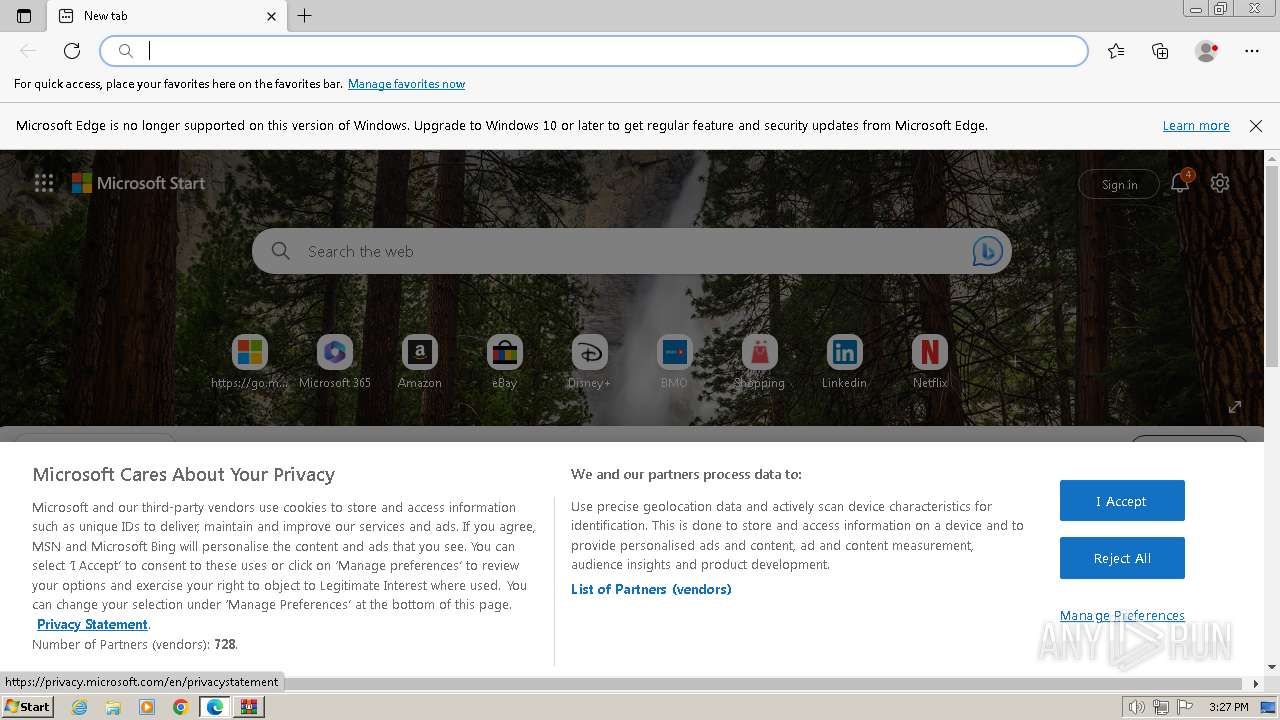Image resolution: width=1280 pixels, height=720 pixels.
Task: Open List of Partners (vendors) link
Action: (x=651, y=589)
